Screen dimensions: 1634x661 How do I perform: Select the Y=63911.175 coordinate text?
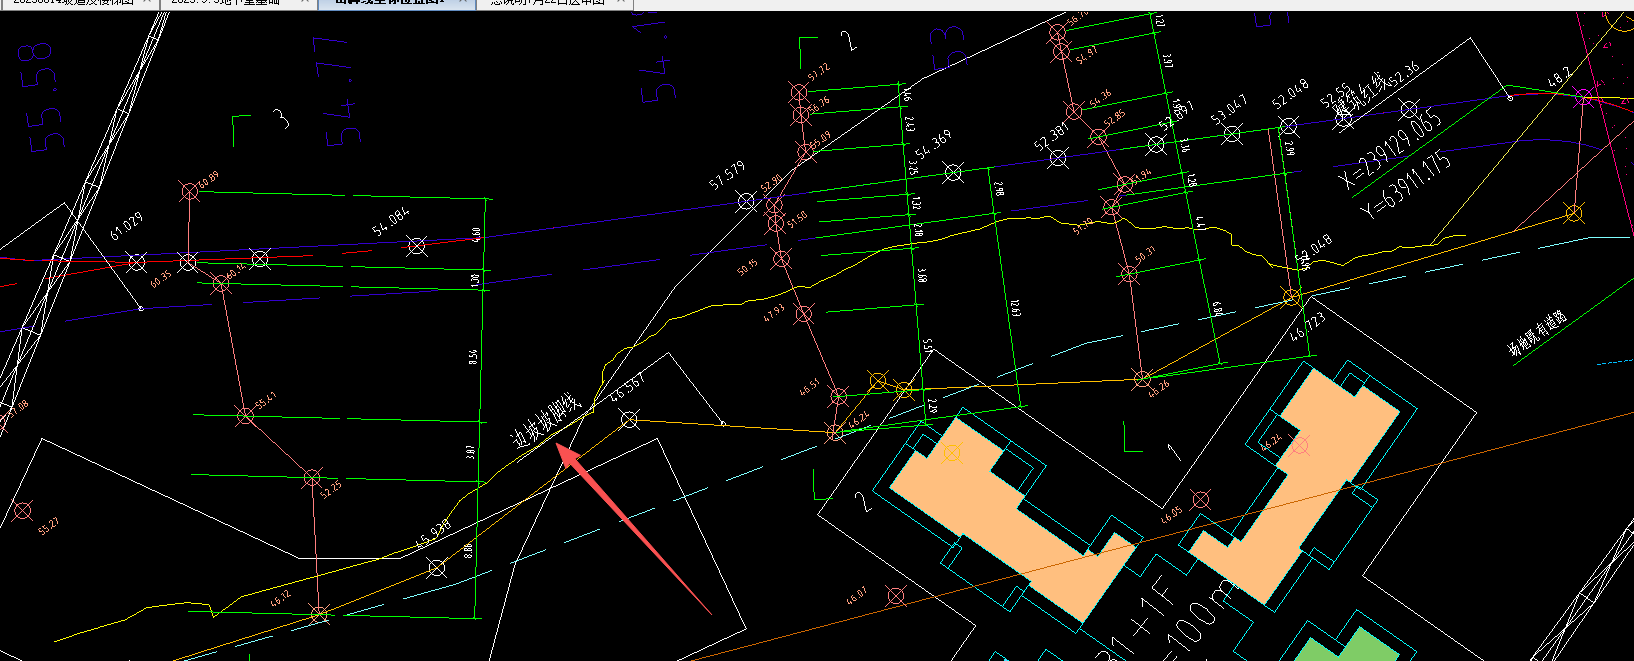pyautogui.click(x=1405, y=185)
